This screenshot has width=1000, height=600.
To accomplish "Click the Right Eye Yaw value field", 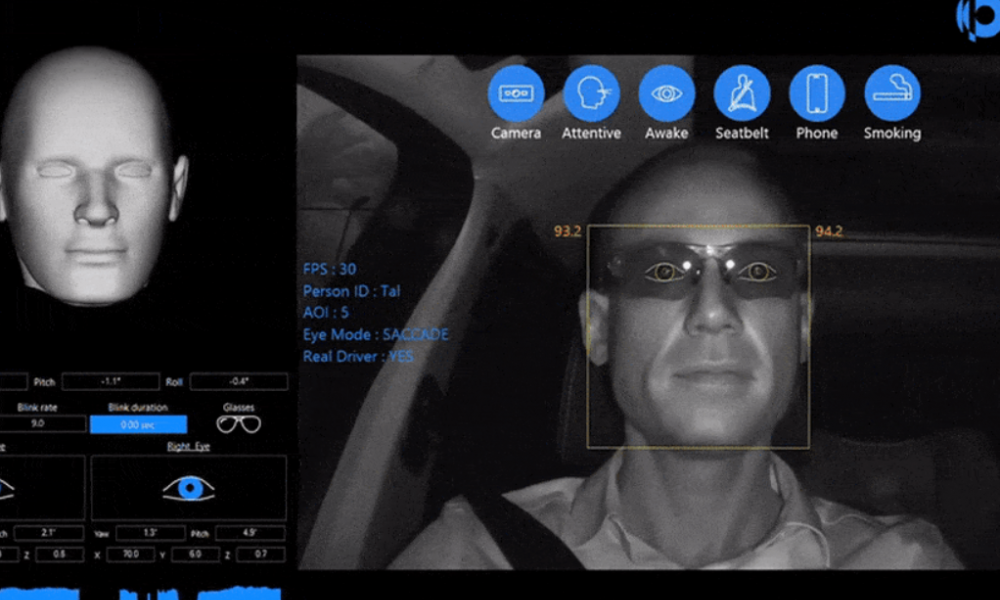I will tap(151, 533).
